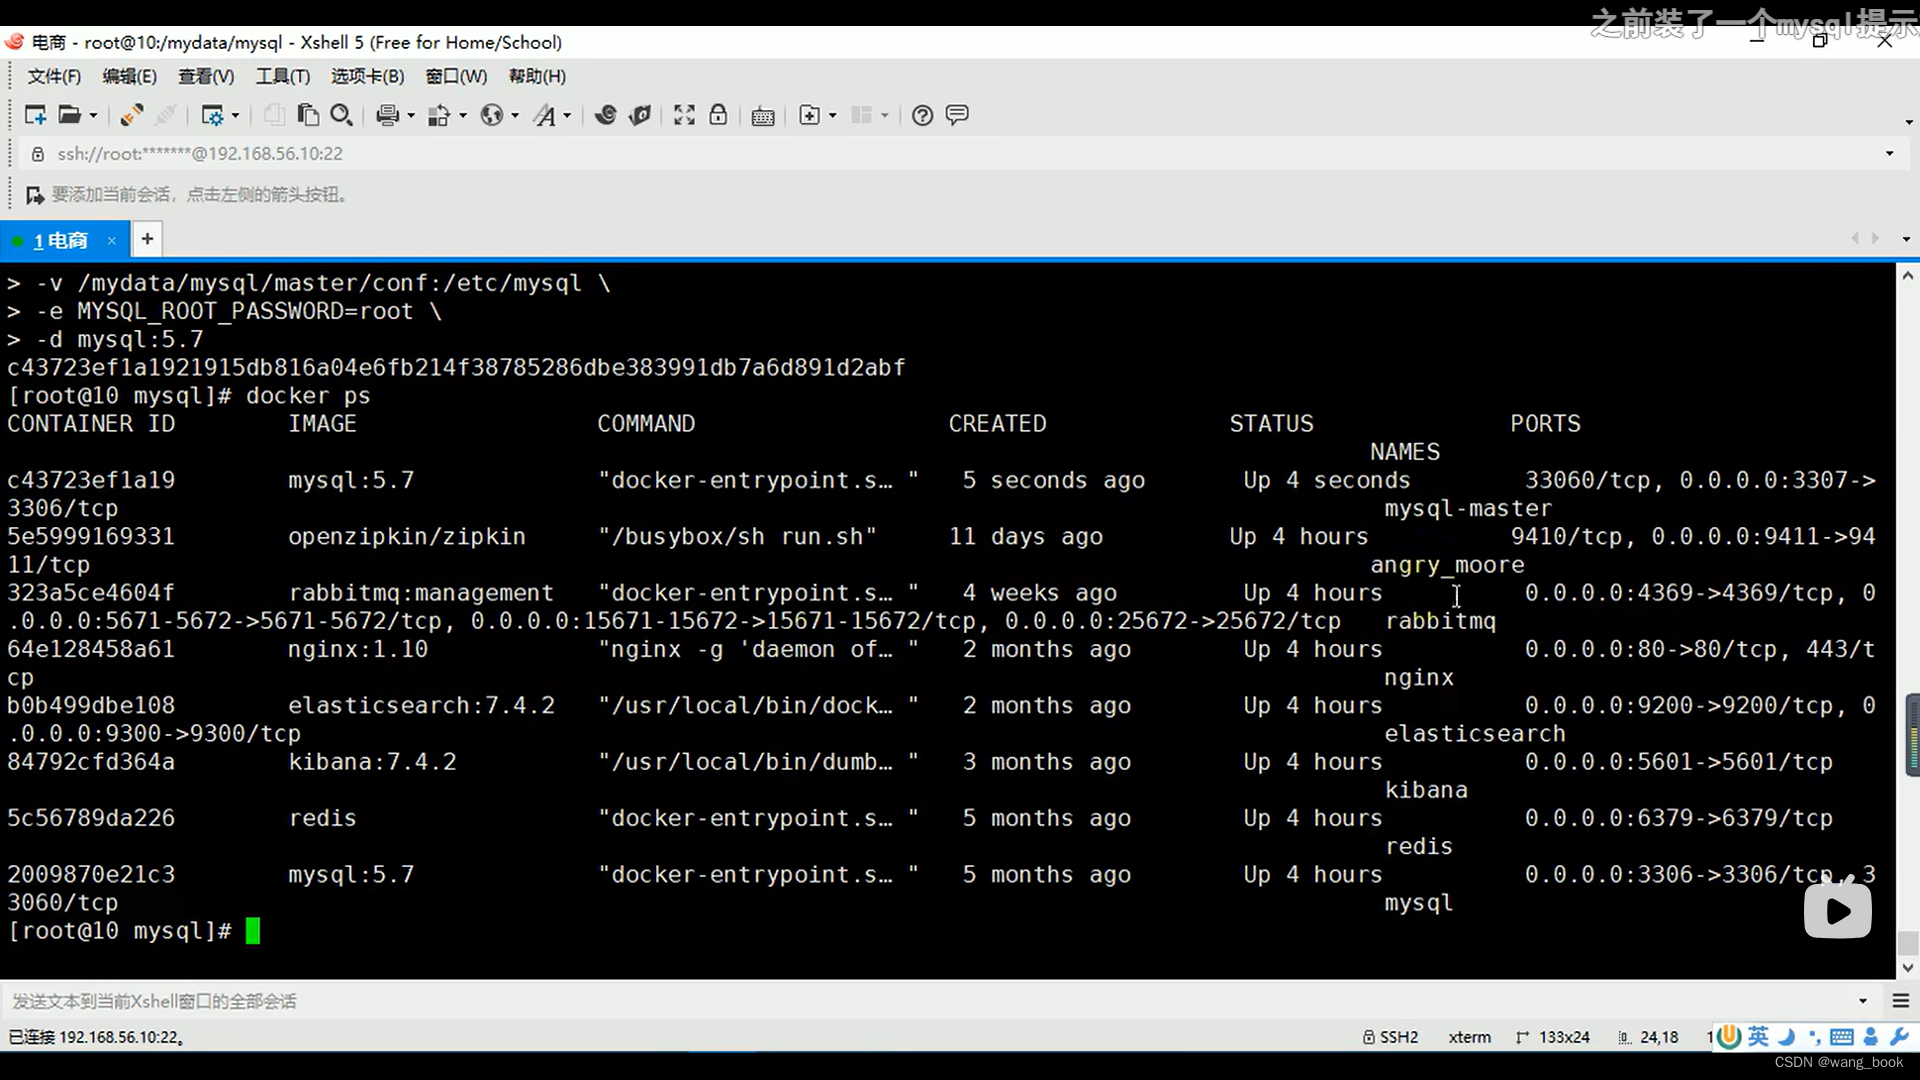Click the terminal scroll down arrow
Viewport: 1920px width, 1080px height.
click(x=1907, y=967)
